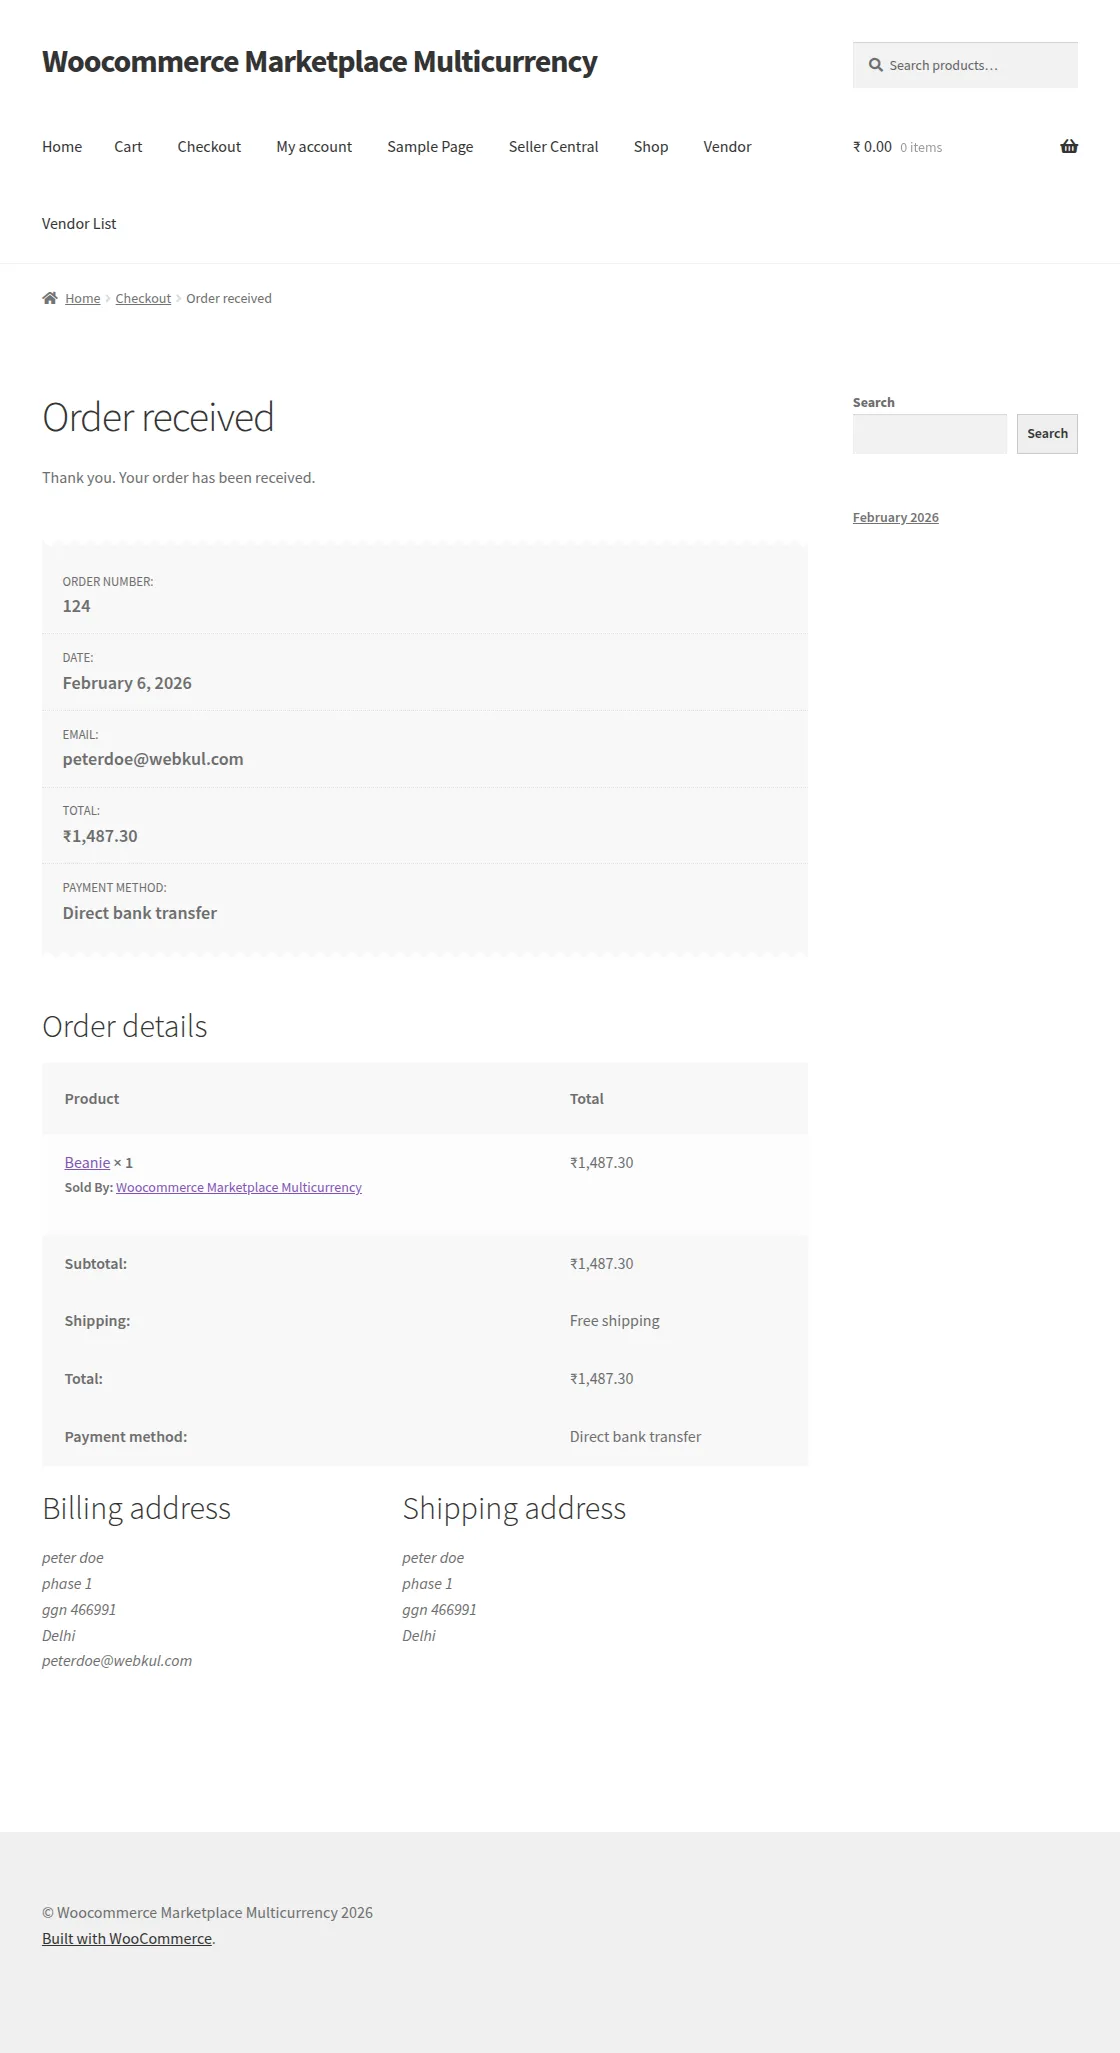Open the Shop menu item
The height and width of the screenshot is (2053, 1120).
[x=650, y=146]
